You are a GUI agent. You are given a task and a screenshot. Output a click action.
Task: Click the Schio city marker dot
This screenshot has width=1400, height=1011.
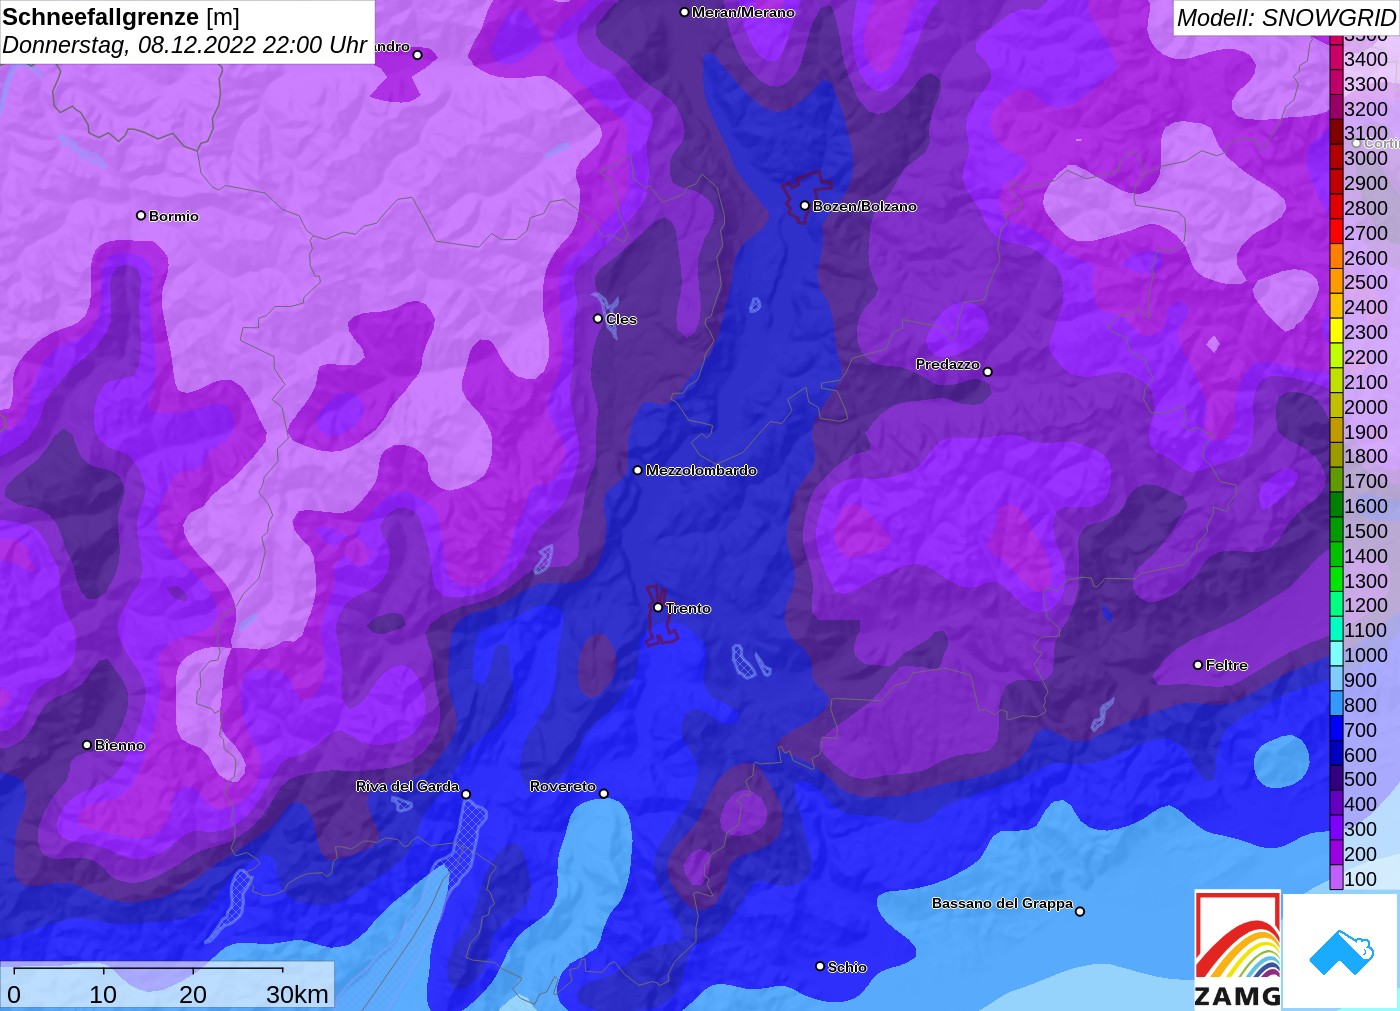click(x=820, y=966)
